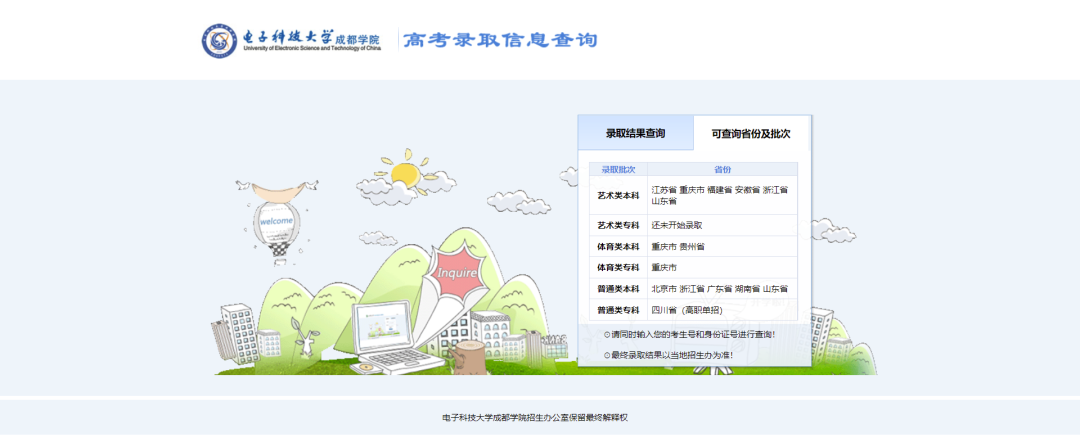Click the 最终录取结果以当地招生办为准 note
1080x442 pixels.
tap(668, 355)
